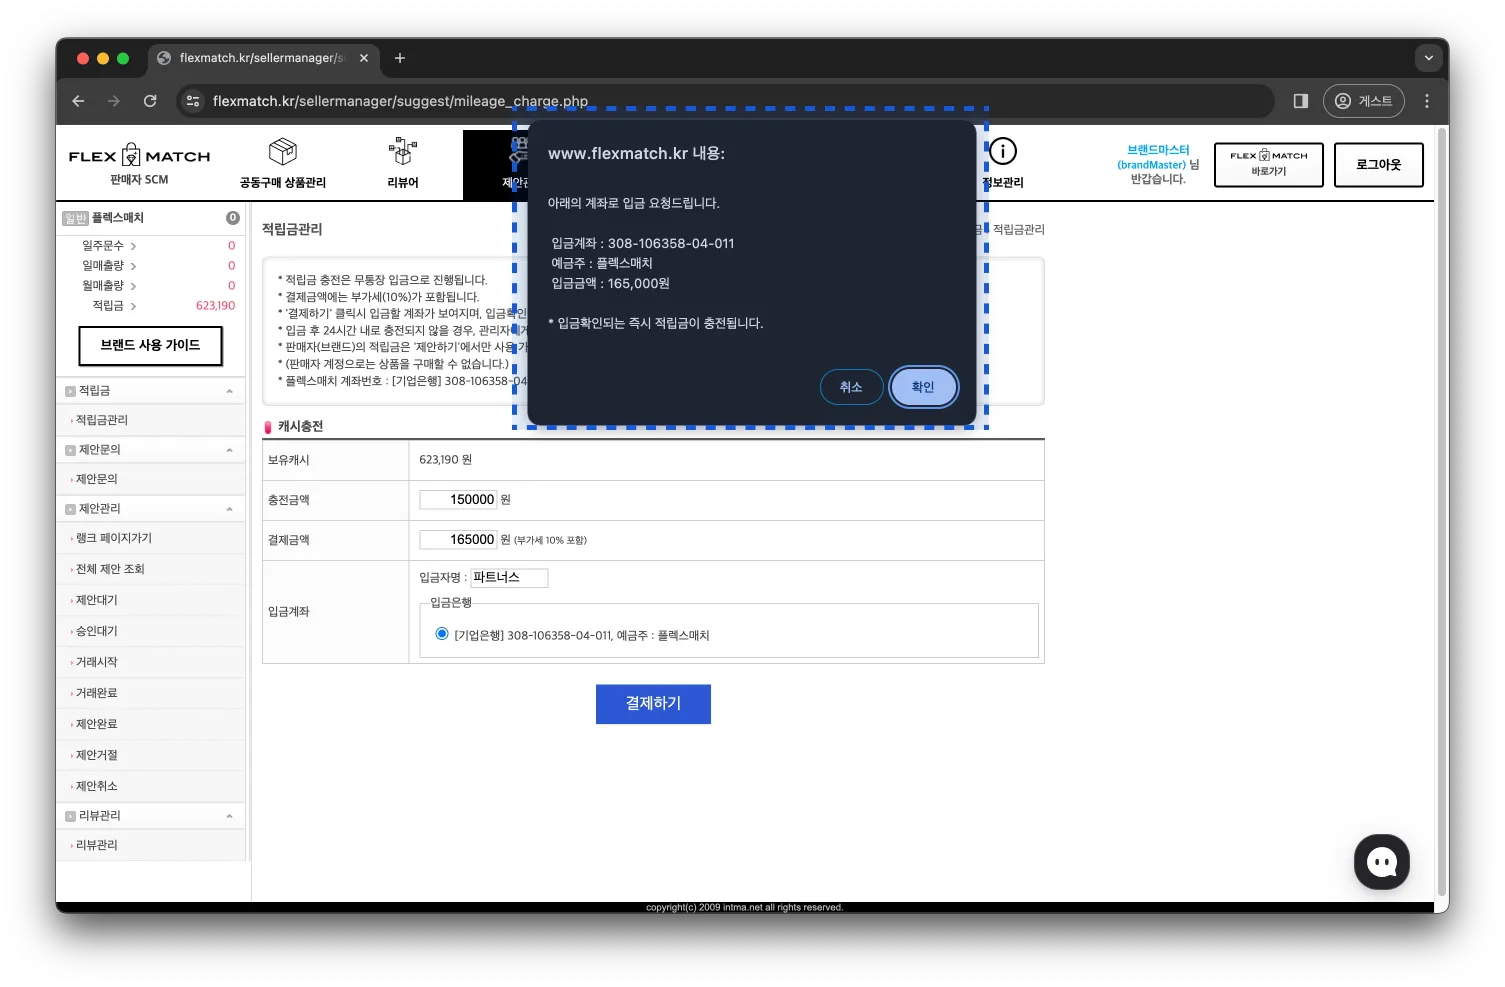Click the blue 결제하기 button
This screenshot has width=1505, height=987.
pos(653,704)
